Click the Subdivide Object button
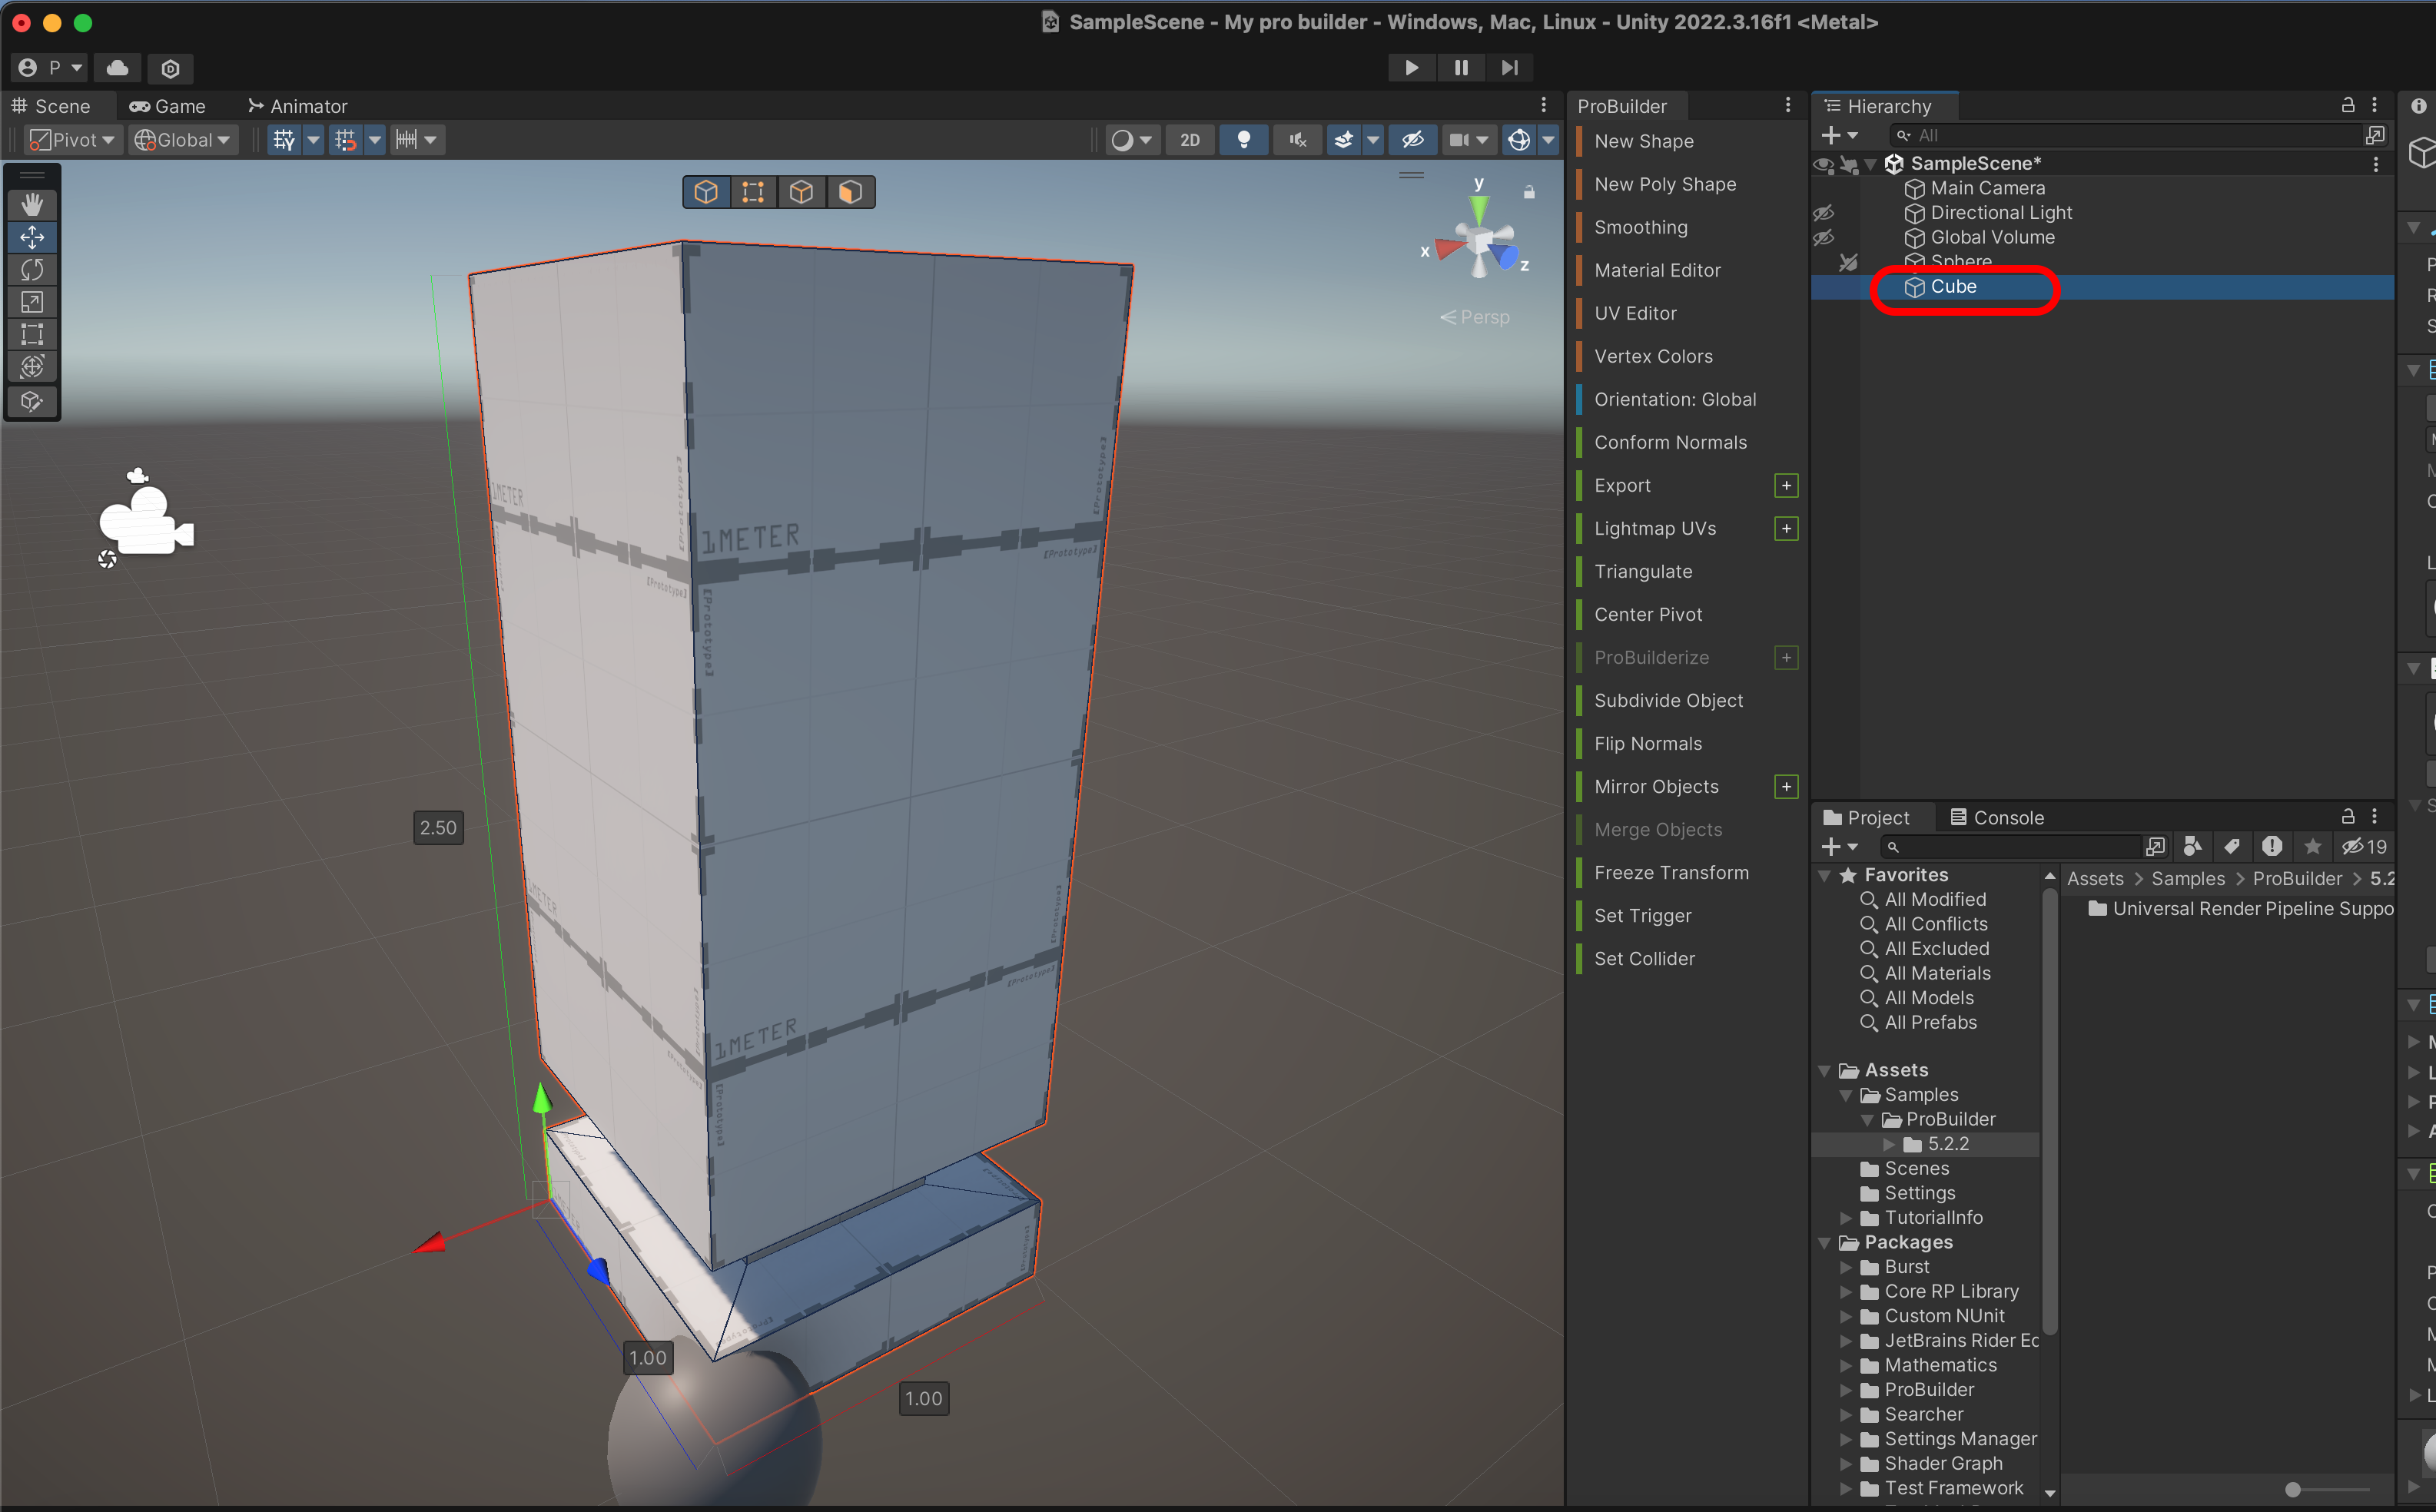Image resolution: width=2436 pixels, height=1512 pixels. 1668,700
